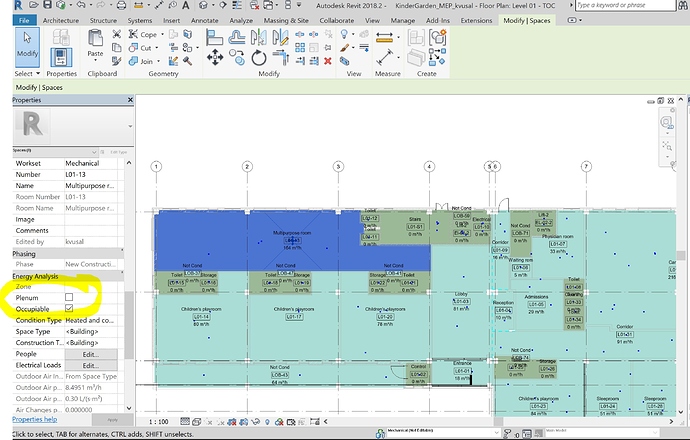Close the Properties palette
Screen dimensions: 690x440
[x=130, y=100]
